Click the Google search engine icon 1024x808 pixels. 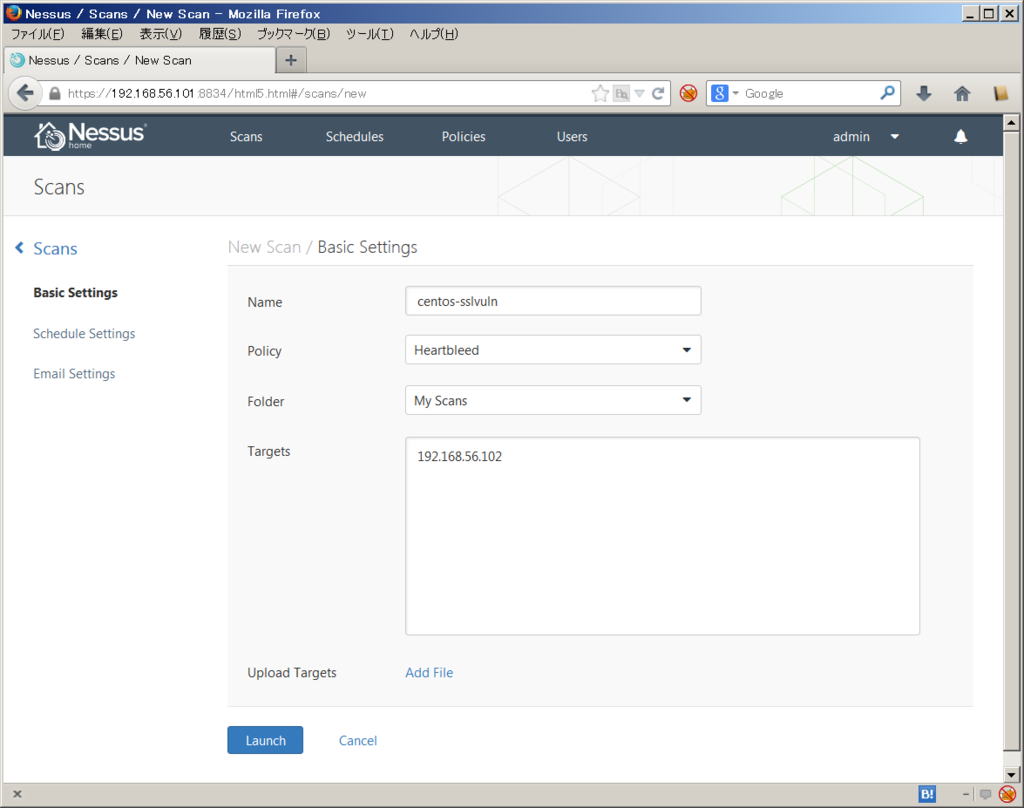719,93
